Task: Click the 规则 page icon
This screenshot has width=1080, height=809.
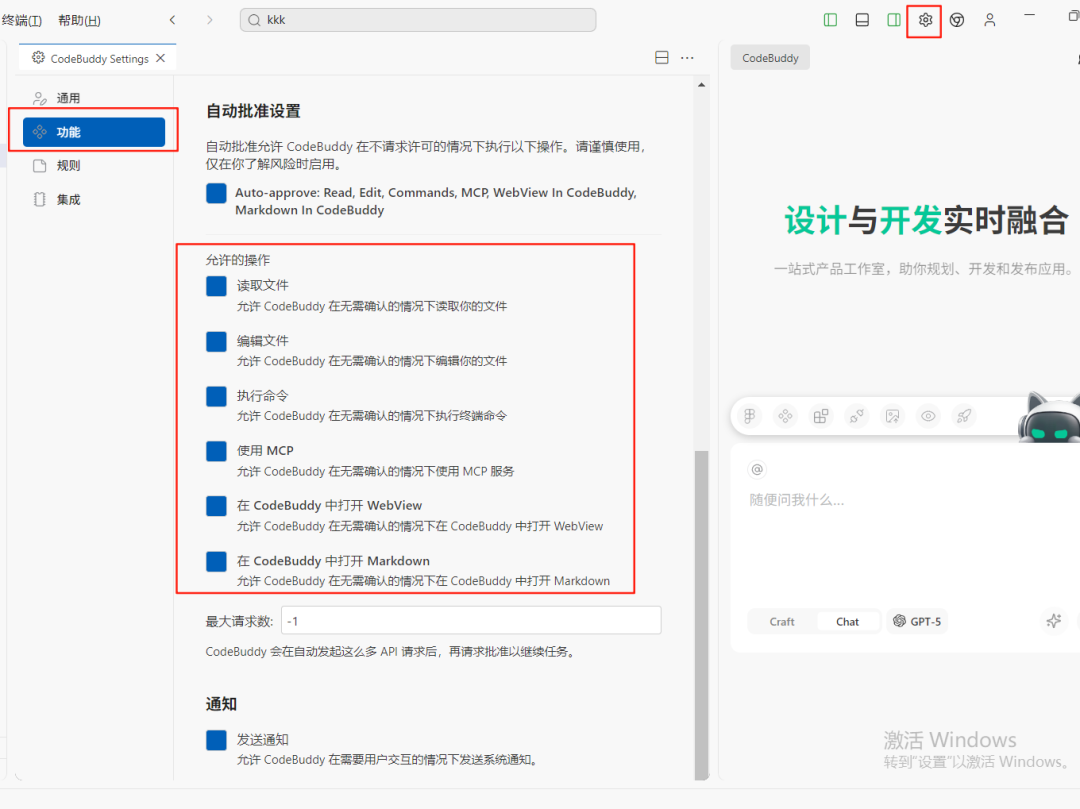Action: [39, 165]
